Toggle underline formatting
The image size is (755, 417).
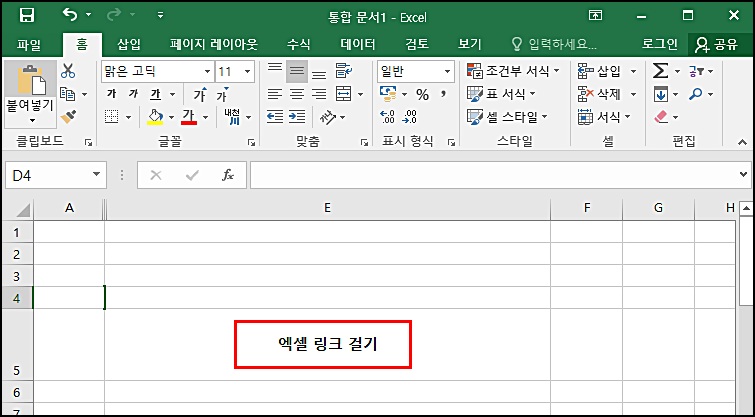(156, 94)
